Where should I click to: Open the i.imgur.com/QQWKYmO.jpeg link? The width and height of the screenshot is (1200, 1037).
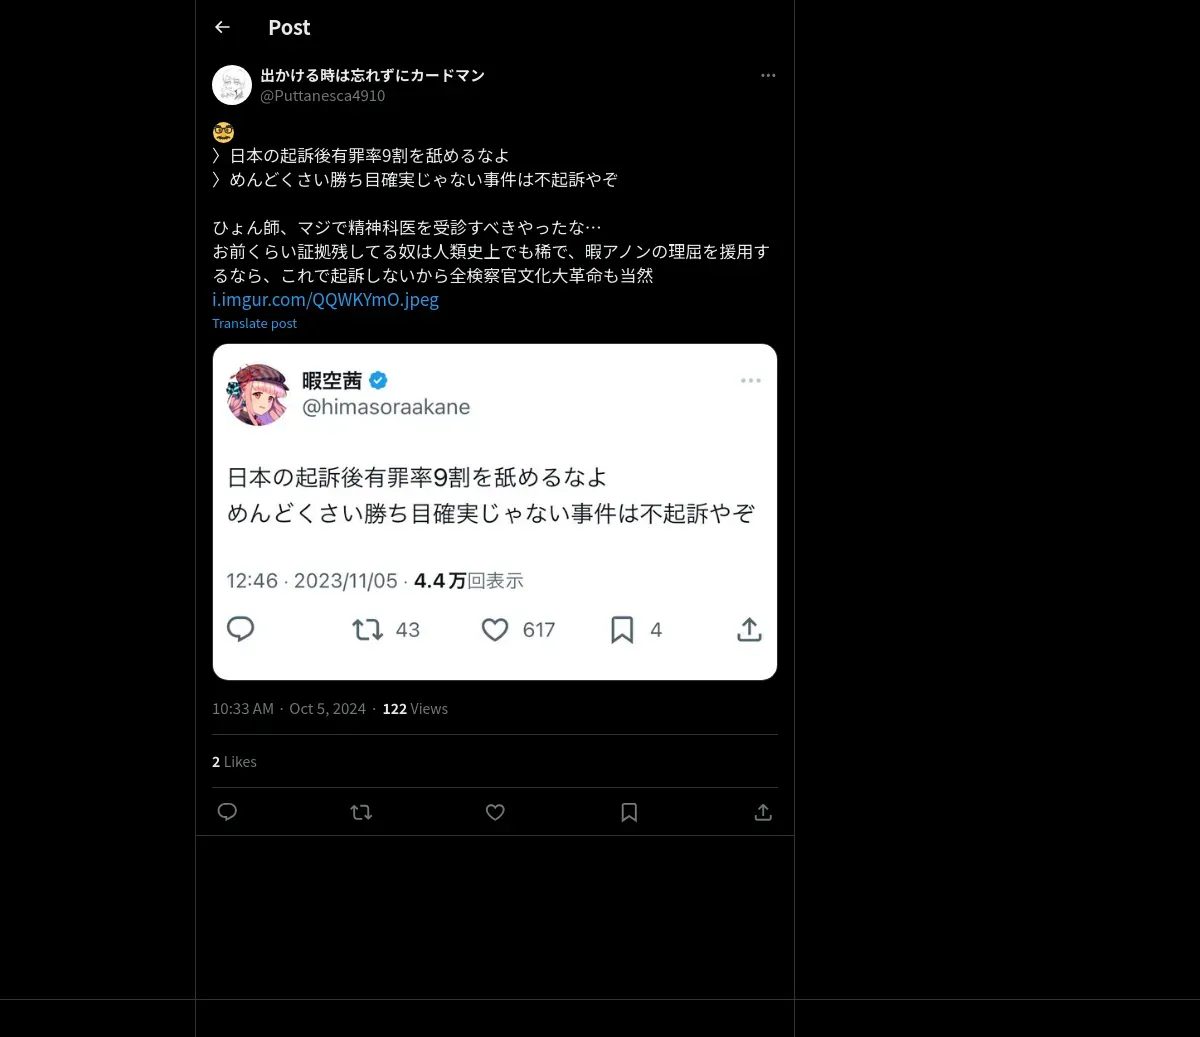coord(325,299)
